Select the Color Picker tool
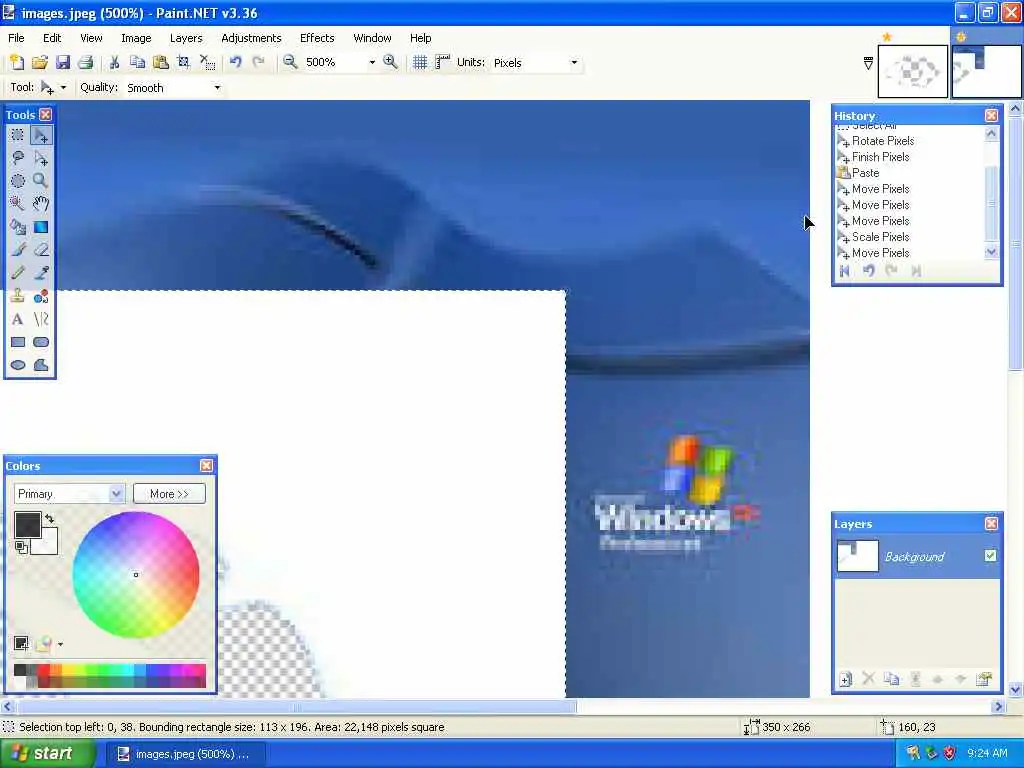Image resolution: width=1024 pixels, height=768 pixels. pyautogui.click(x=40, y=273)
